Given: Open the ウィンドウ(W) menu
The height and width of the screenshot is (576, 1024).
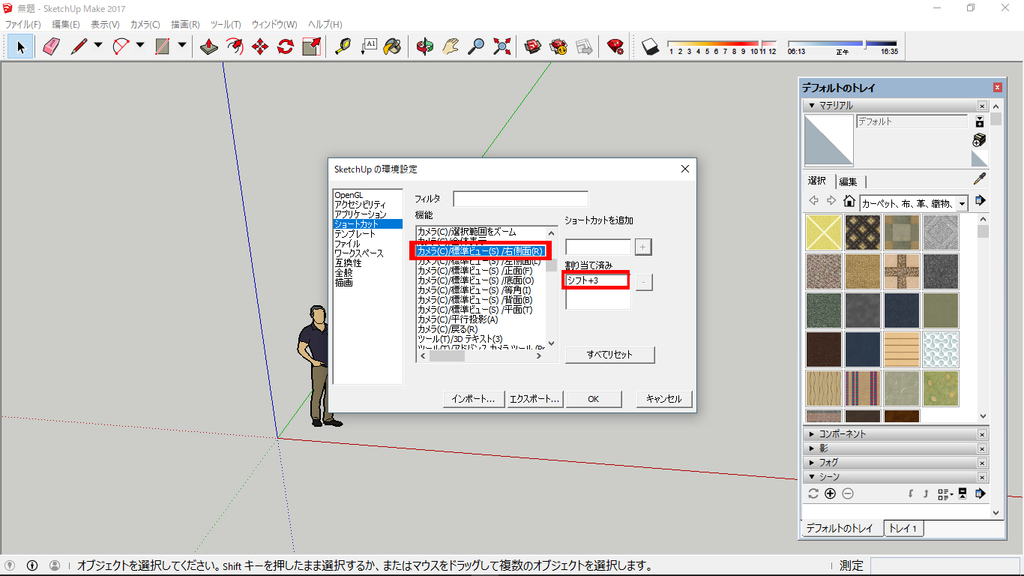Looking at the screenshot, I should coord(274,24).
